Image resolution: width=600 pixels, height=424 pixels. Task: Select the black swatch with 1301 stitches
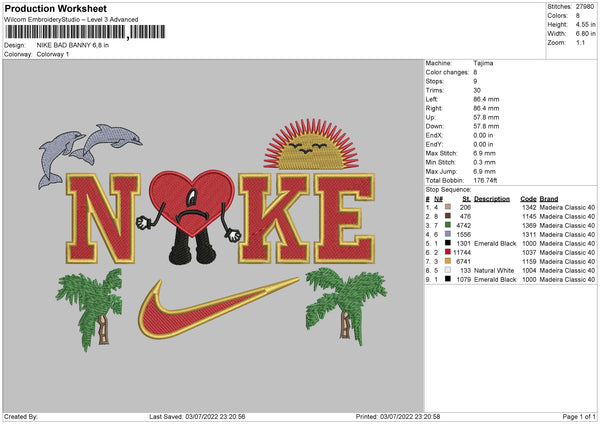(x=447, y=243)
